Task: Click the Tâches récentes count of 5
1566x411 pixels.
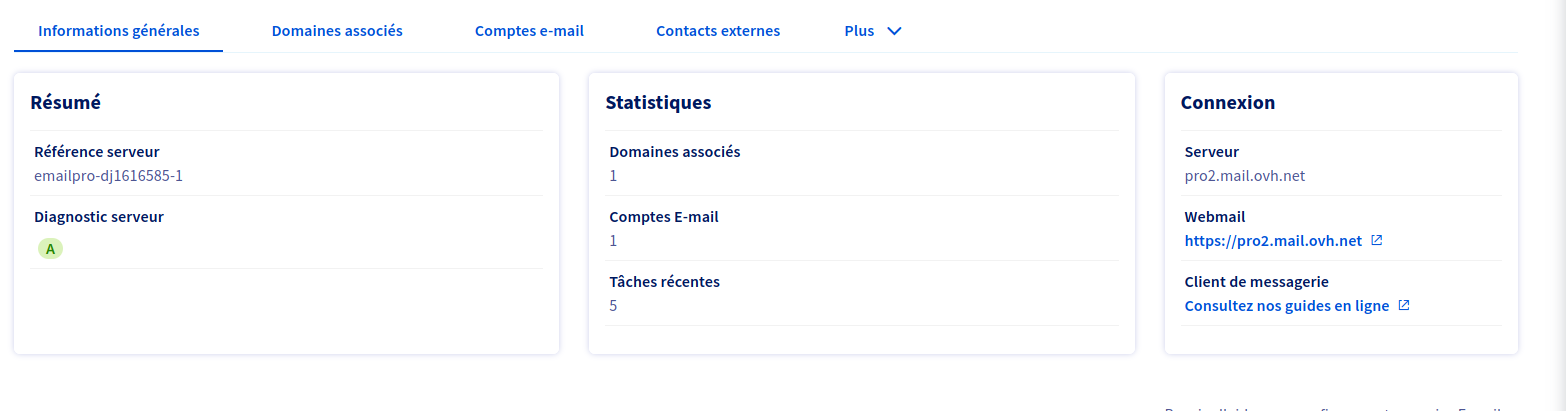Action: (x=613, y=306)
